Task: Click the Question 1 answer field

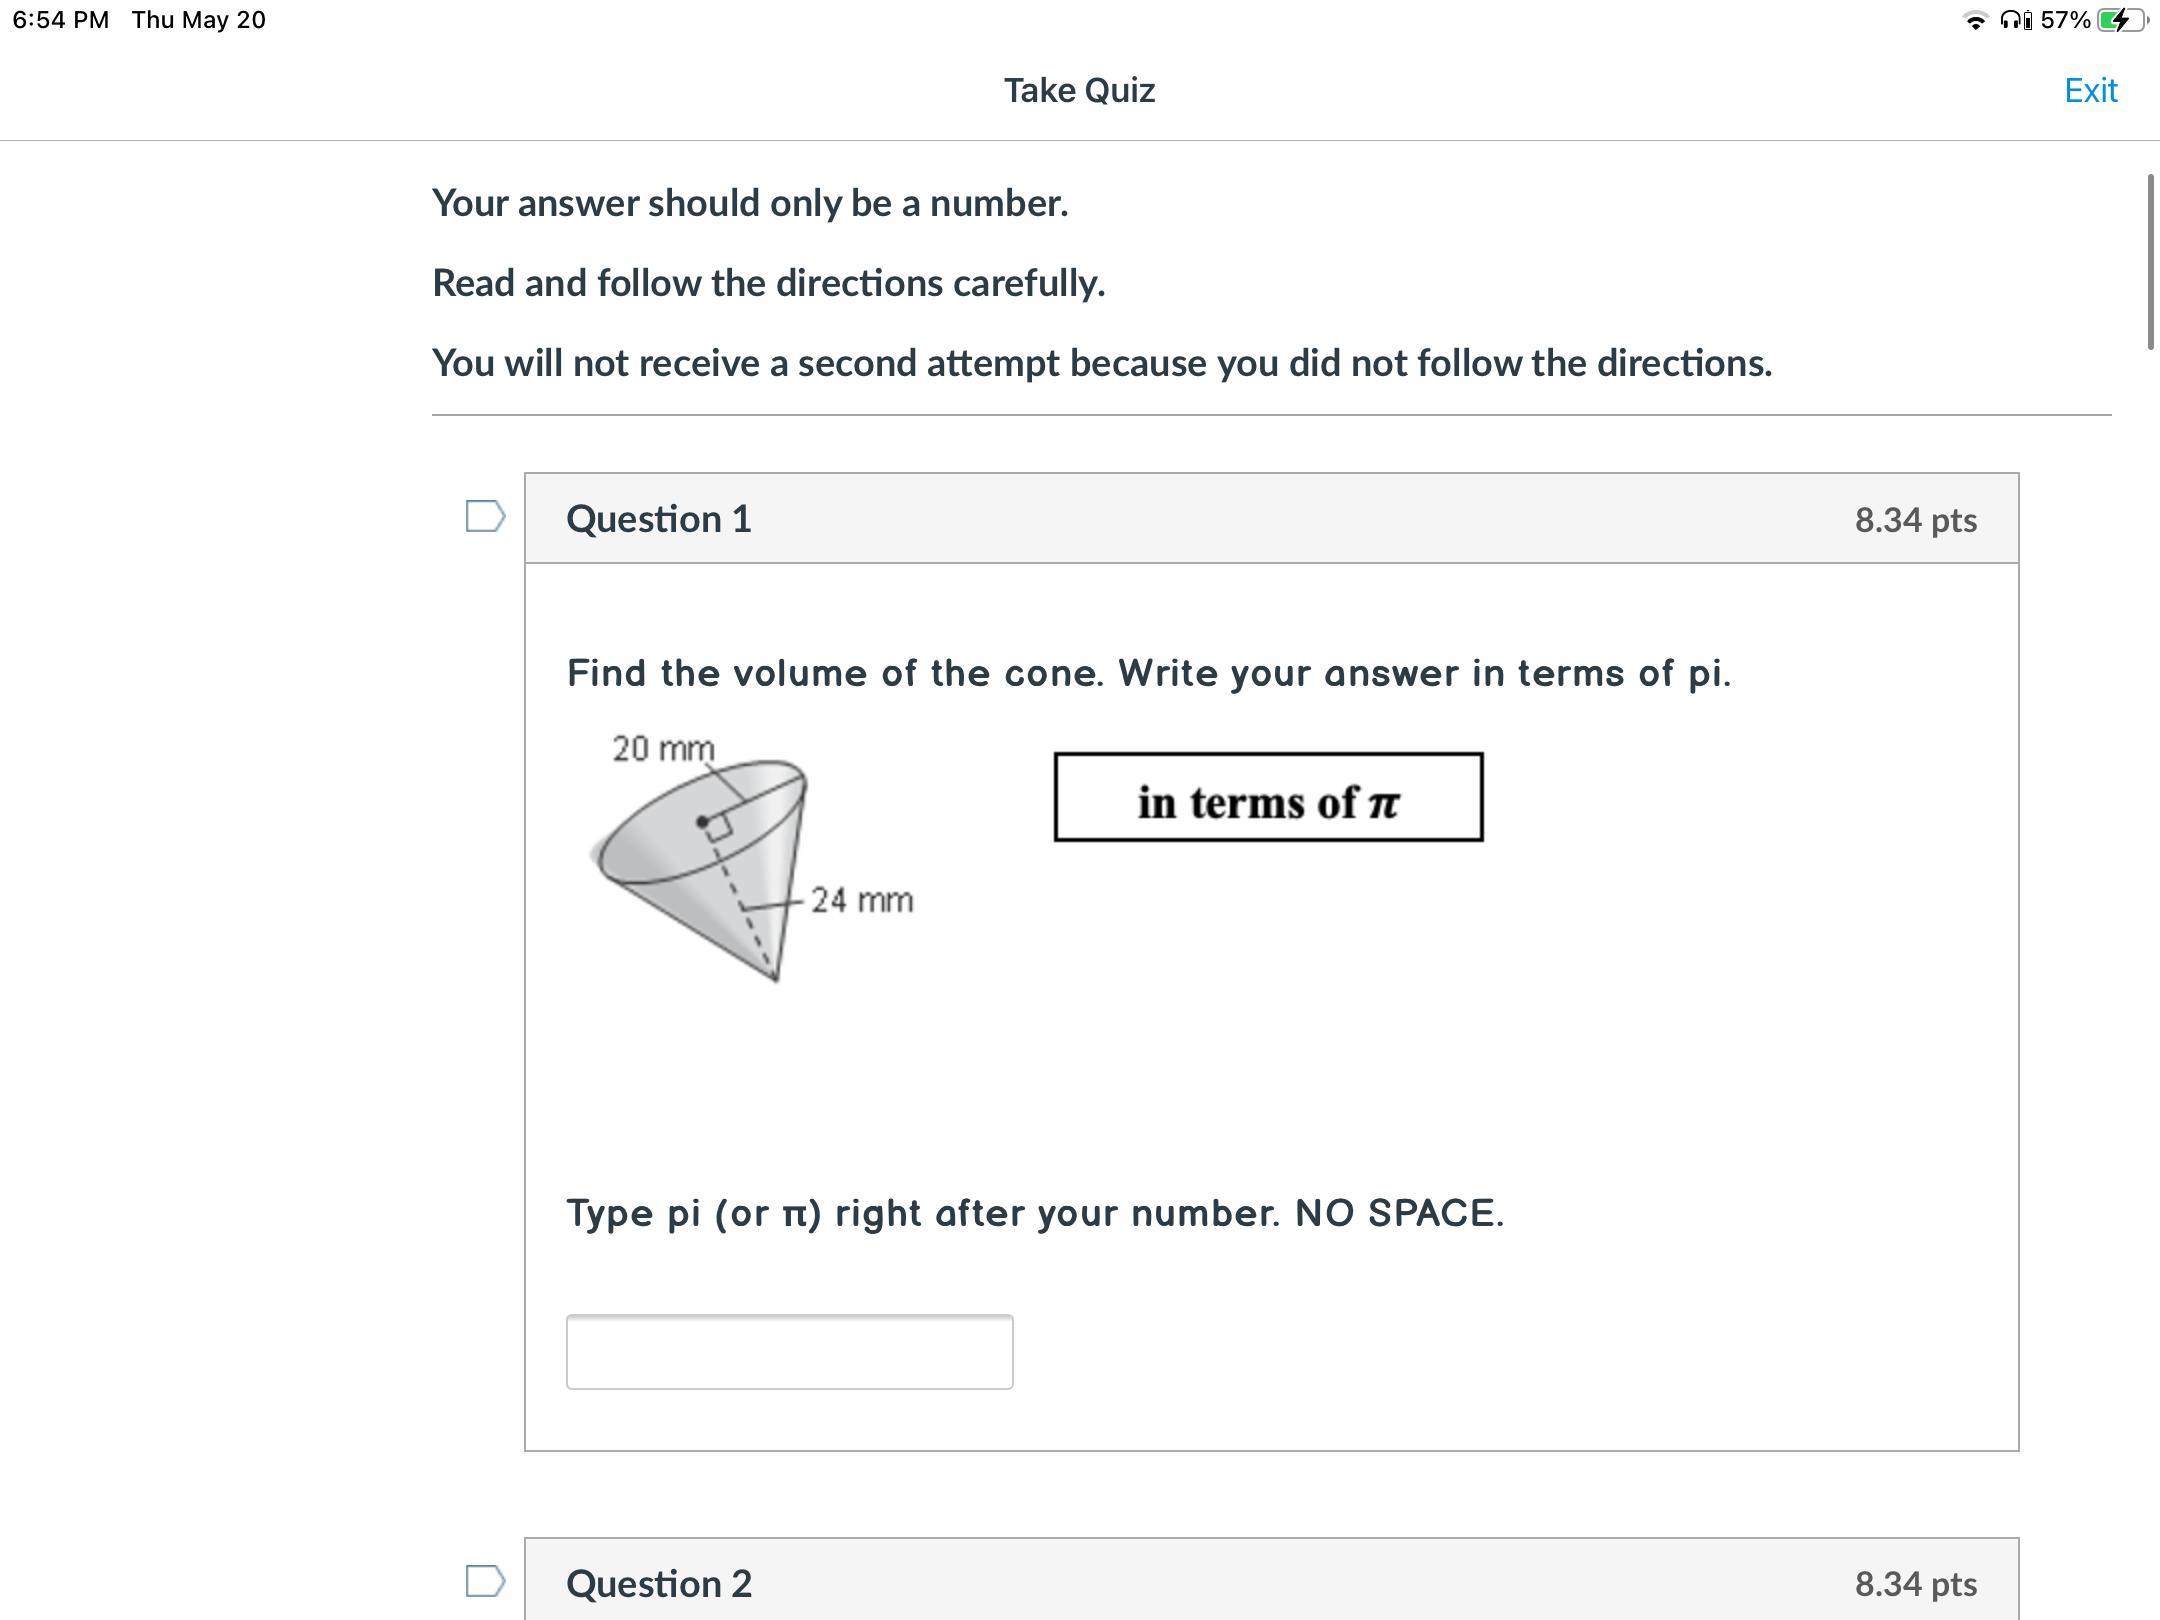Action: click(x=789, y=1352)
